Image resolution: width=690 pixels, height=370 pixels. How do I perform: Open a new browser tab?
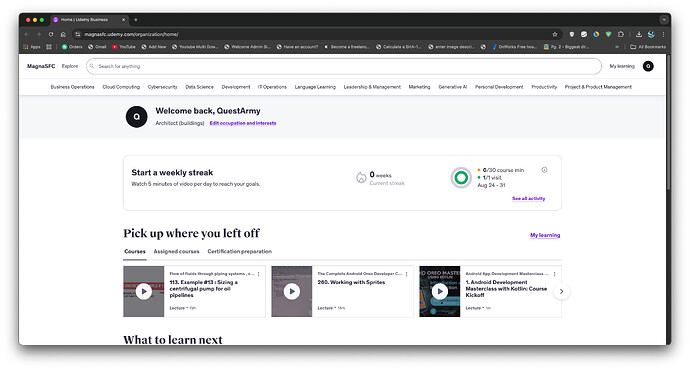(x=136, y=20)
